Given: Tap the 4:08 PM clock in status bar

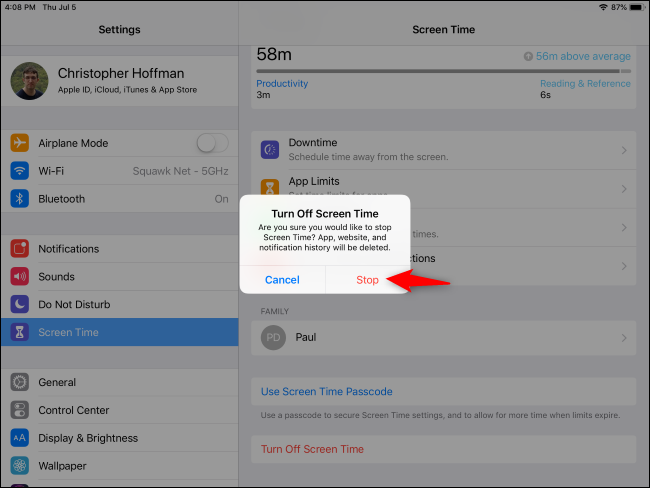Looking at the screenshot, I should click(20, 7).
